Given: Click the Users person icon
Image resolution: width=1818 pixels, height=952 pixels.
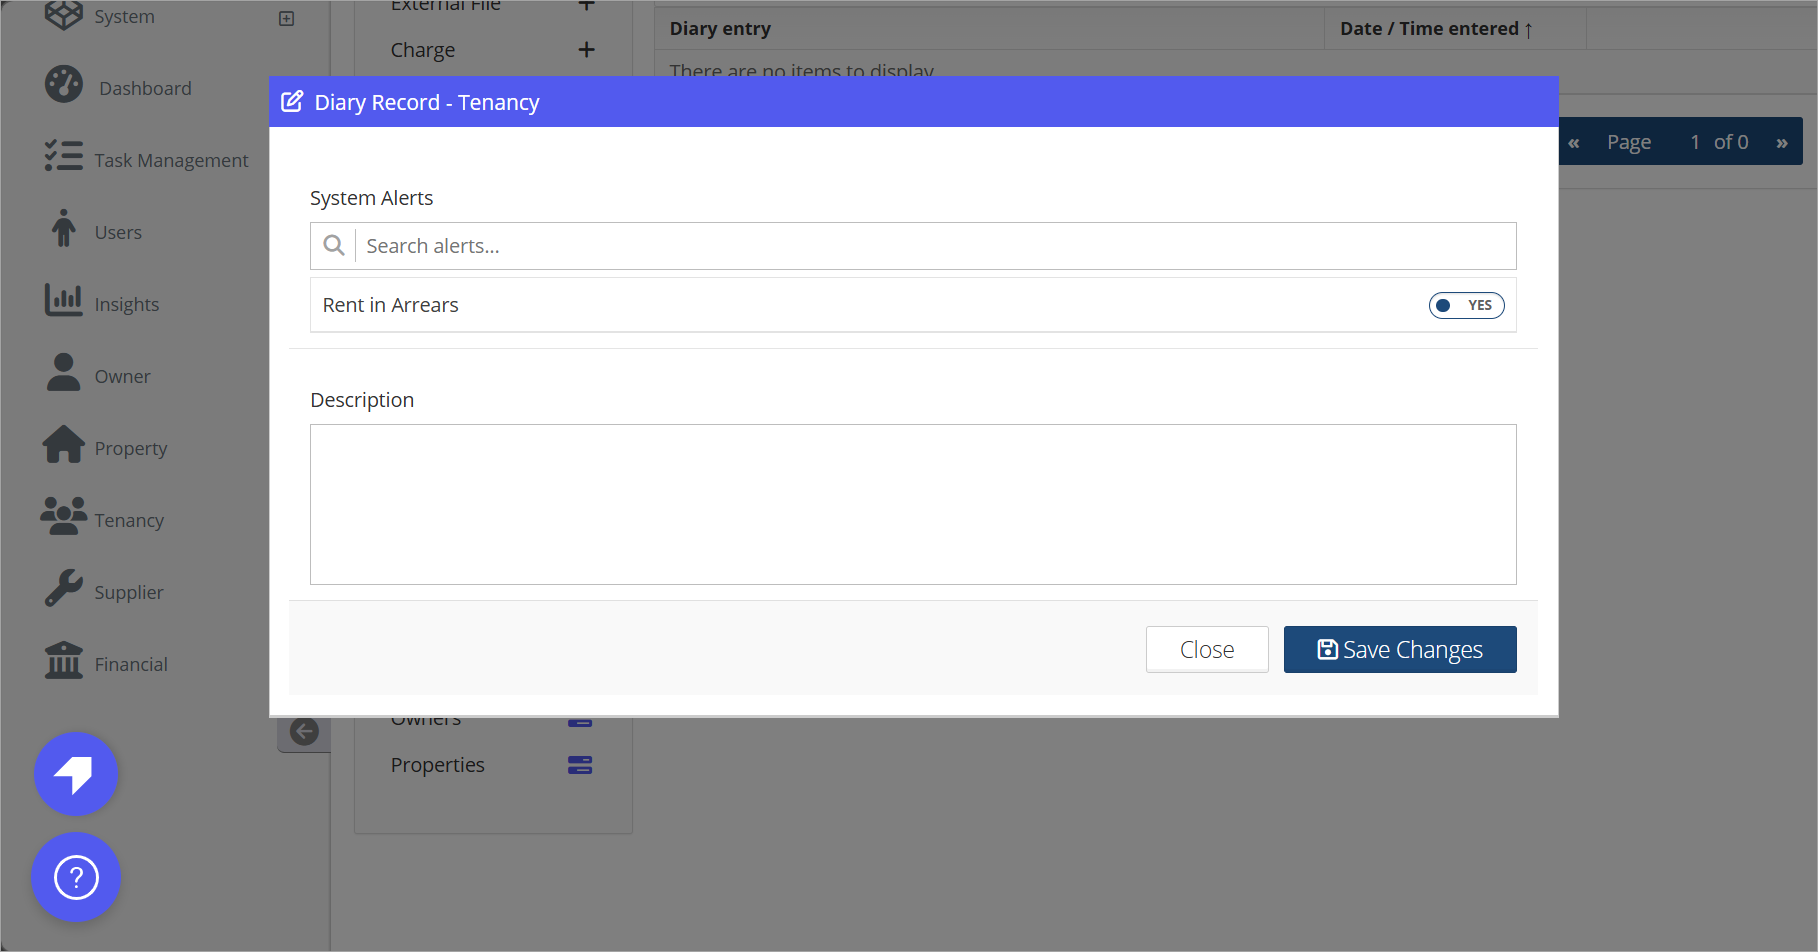Looking at the screenshot, I should pyautogui.click(x=64, y=228).
